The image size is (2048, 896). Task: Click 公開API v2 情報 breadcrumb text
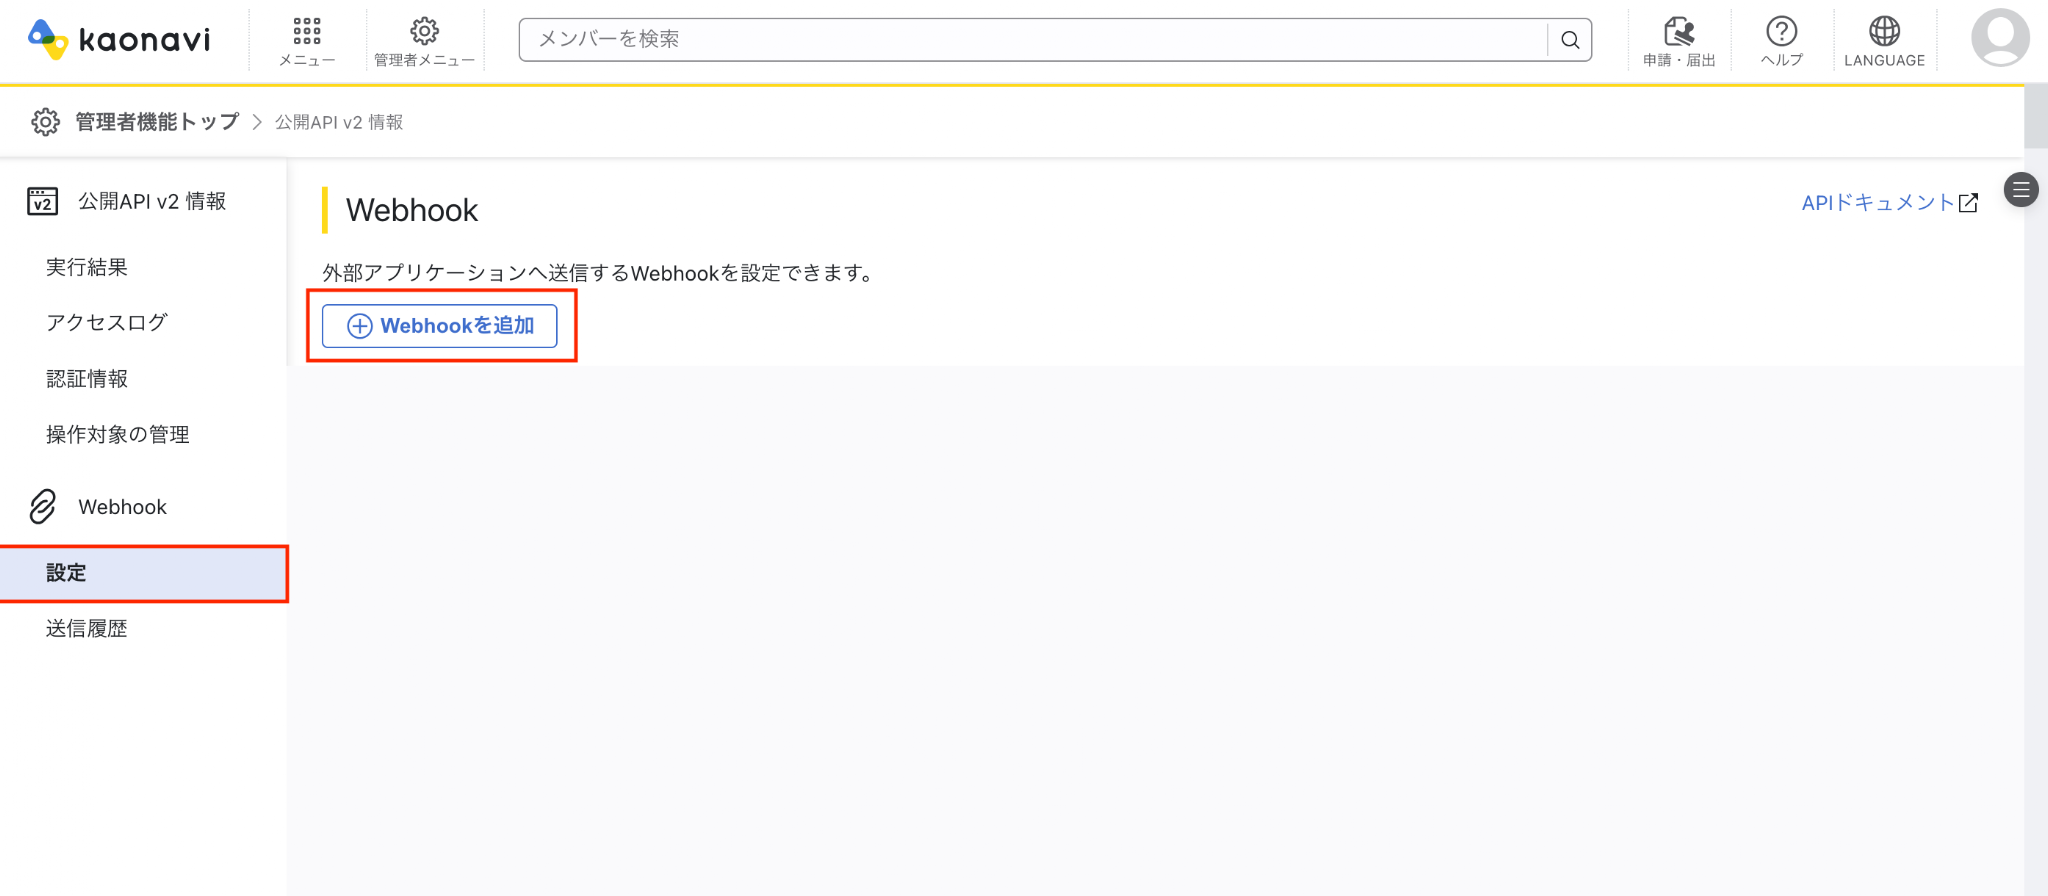[x=339, y=122]
